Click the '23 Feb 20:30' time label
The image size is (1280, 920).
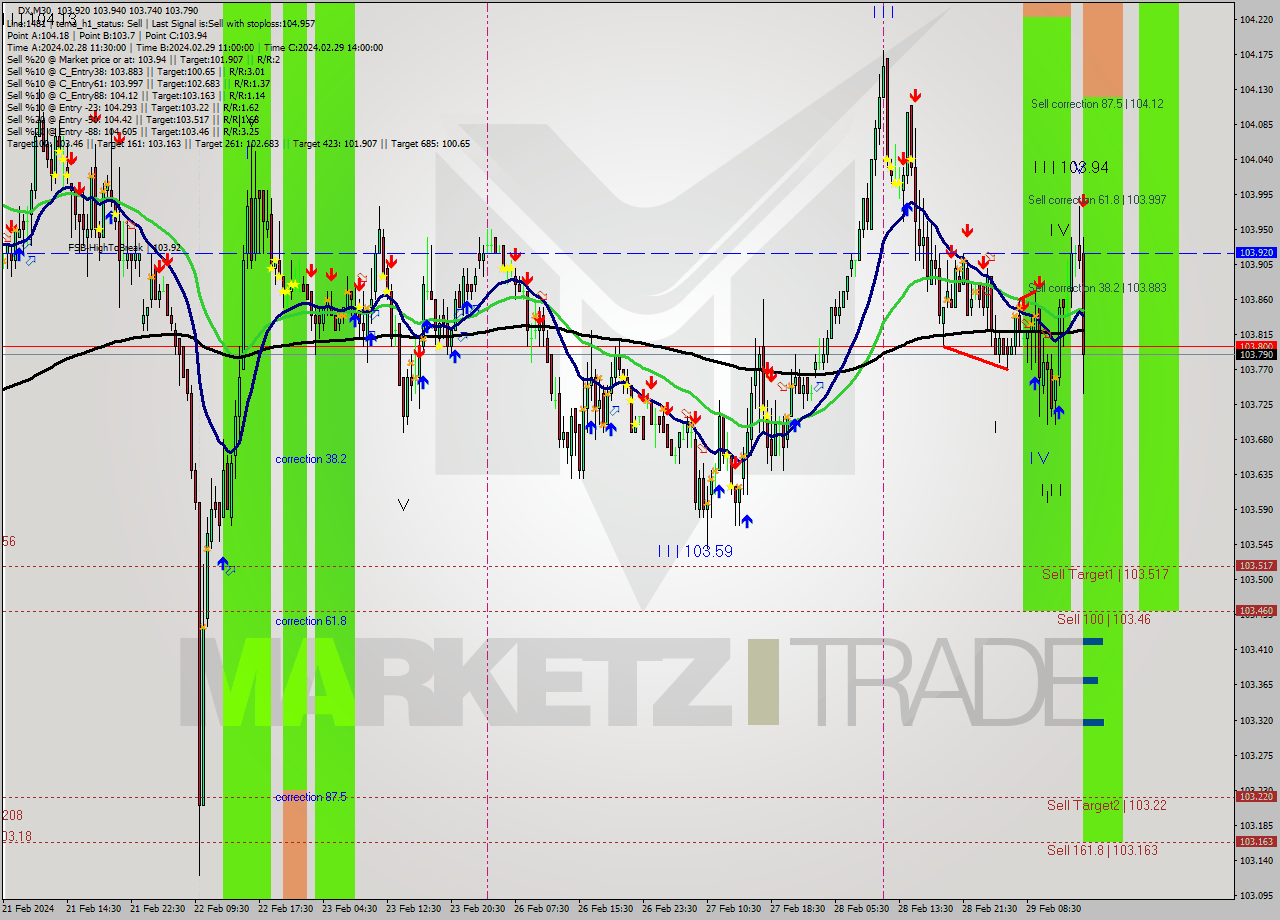click(477, 909)
